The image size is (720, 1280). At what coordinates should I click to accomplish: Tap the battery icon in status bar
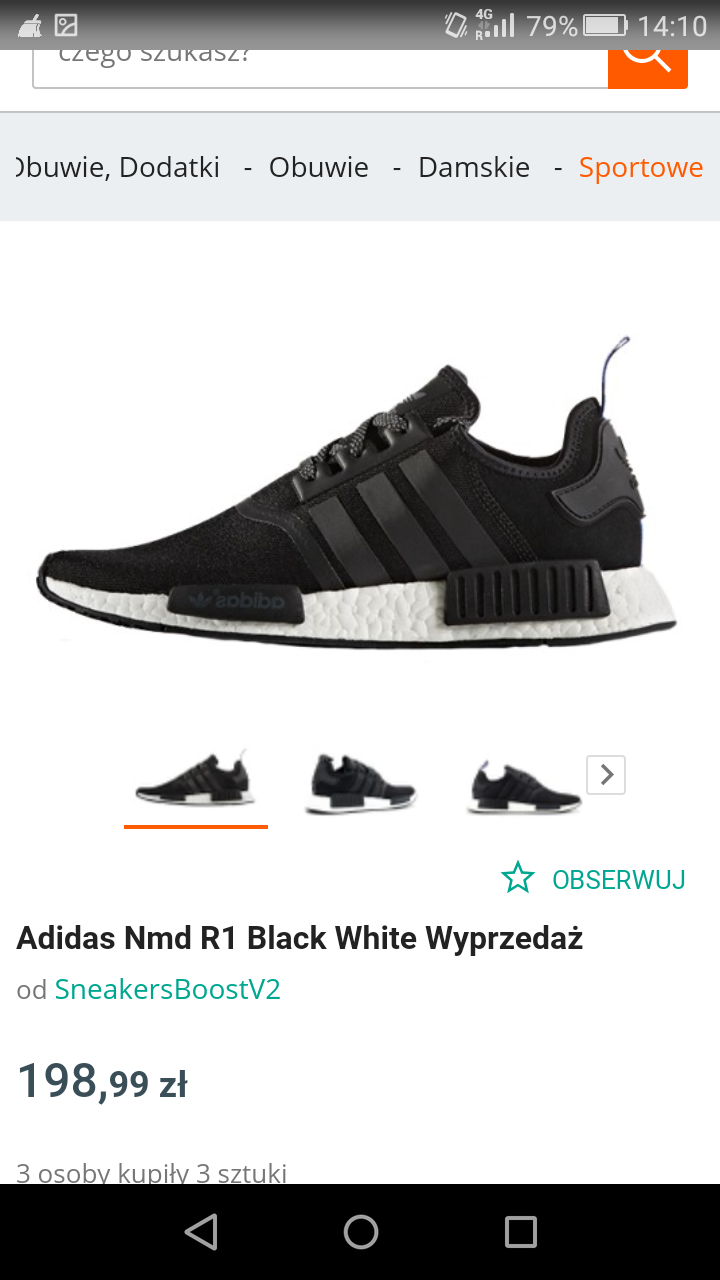(x=606, y=25)
